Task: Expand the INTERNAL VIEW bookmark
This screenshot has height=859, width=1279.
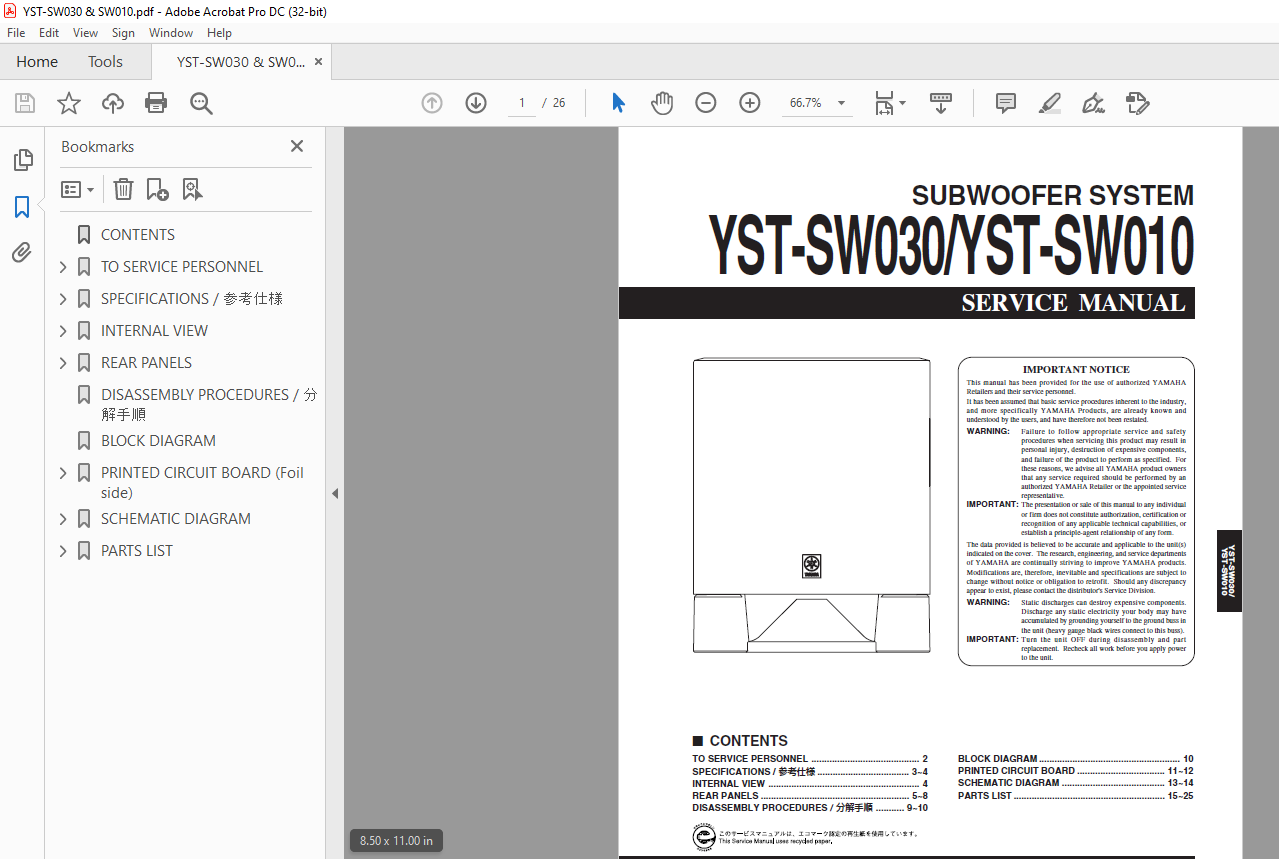Action: click(63, 331)
